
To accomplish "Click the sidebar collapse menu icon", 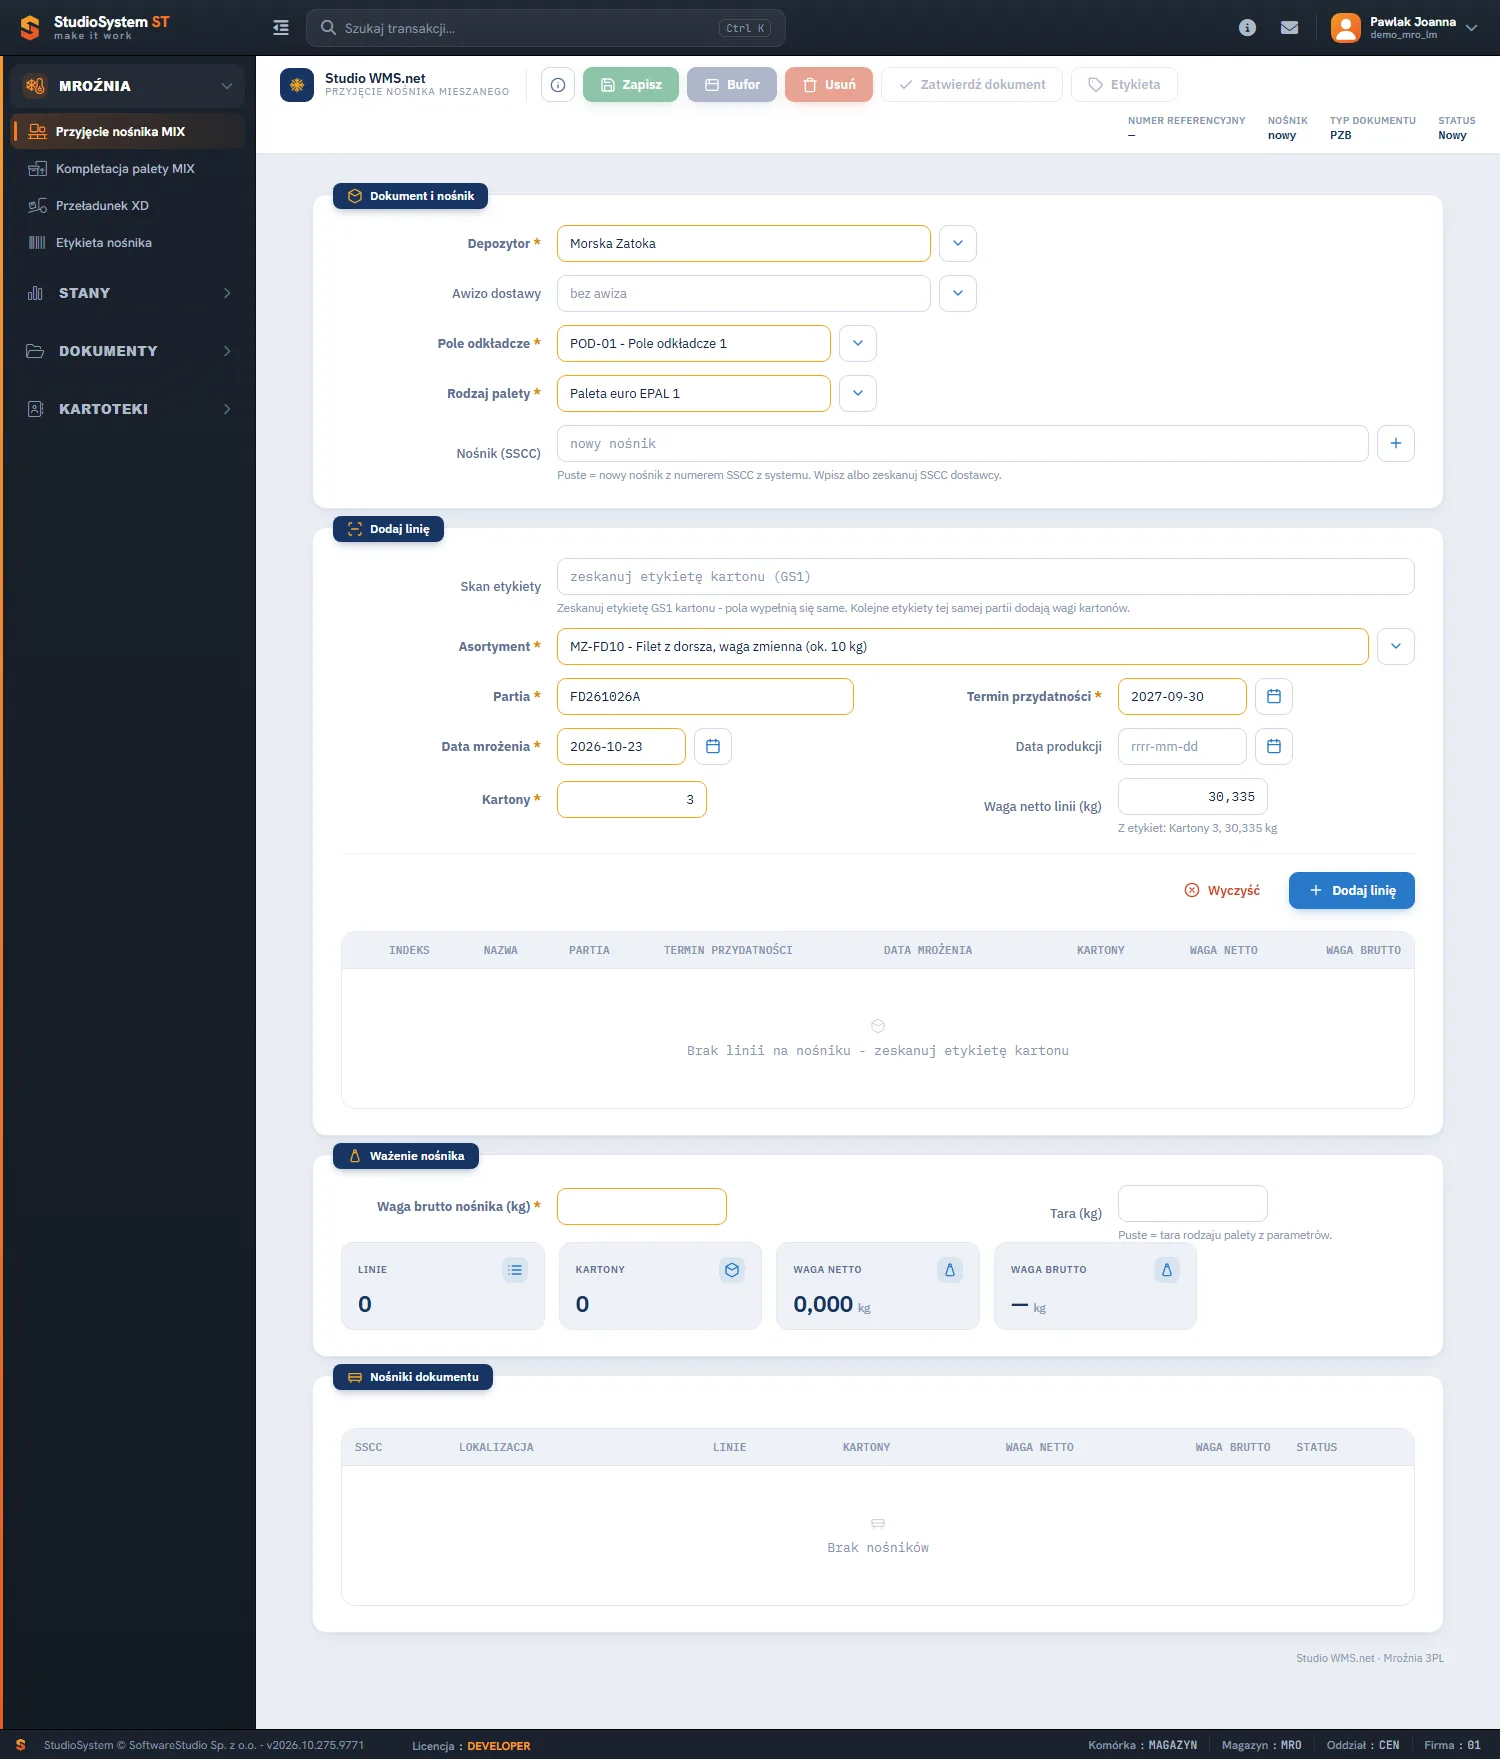I will [x=281, y=28].
